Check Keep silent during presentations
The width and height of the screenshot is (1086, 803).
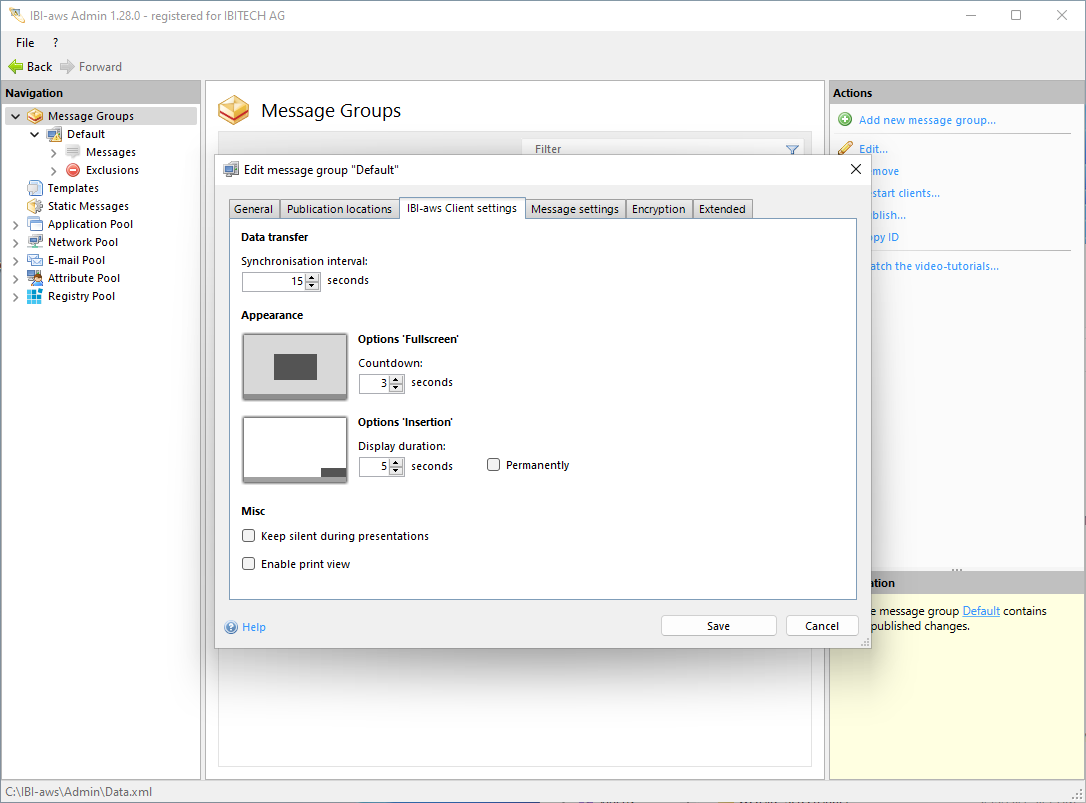pyautogui.click(x=249, y=536)
